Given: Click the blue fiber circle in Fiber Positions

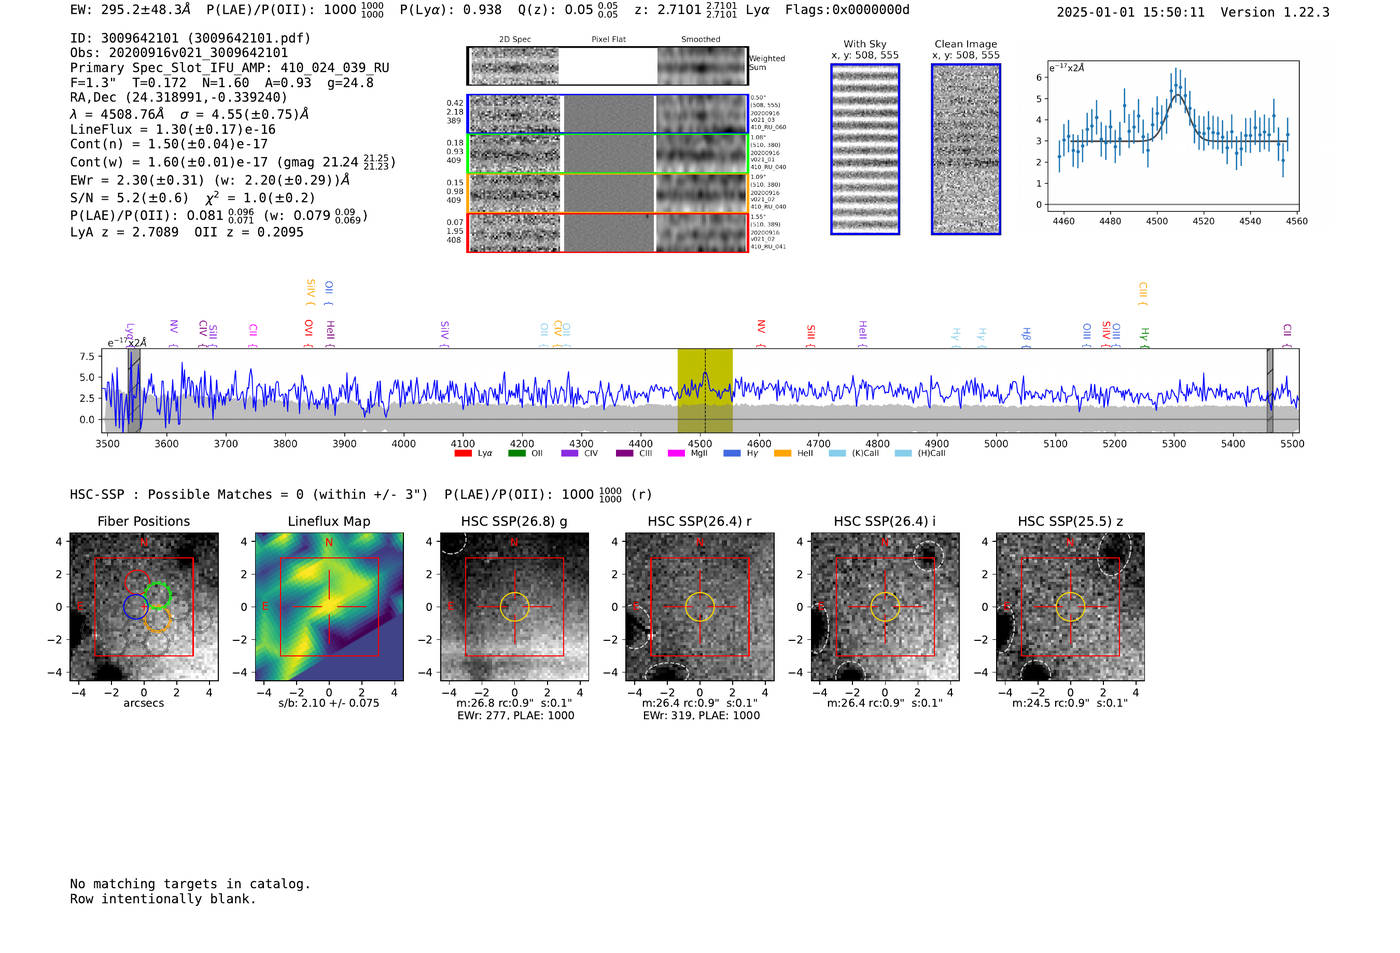Looking at the screenshot, I should [136, 606].
